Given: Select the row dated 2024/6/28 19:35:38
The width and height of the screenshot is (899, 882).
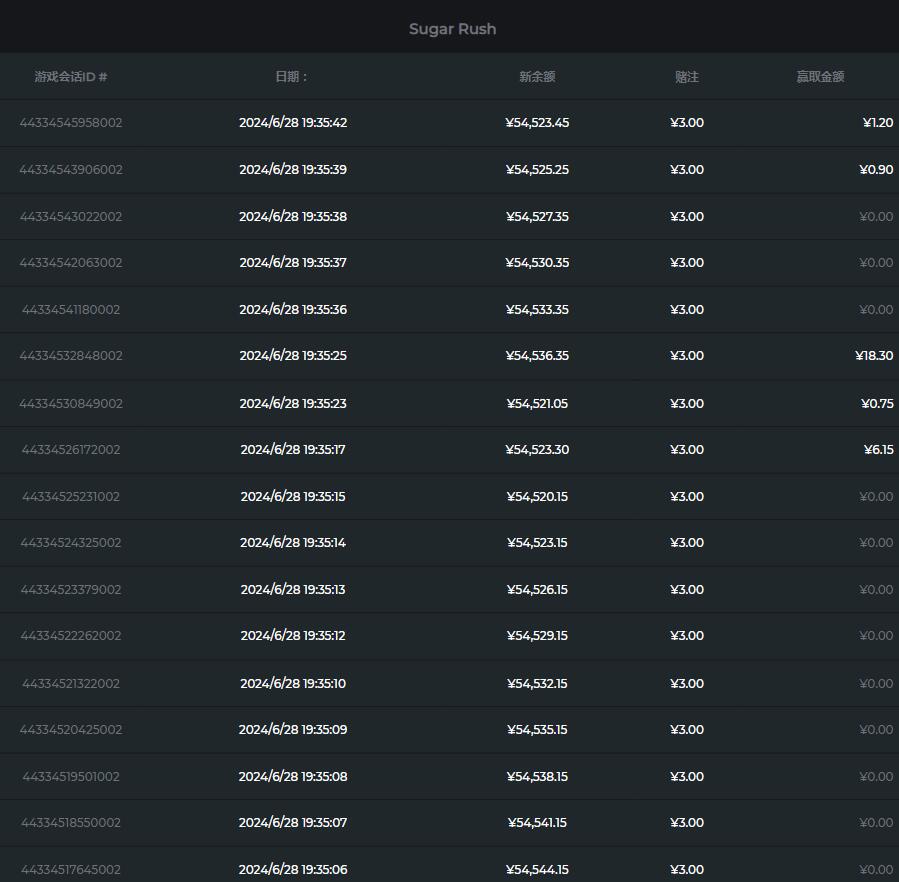Looking at the screenshot, I should coord(293,217).
